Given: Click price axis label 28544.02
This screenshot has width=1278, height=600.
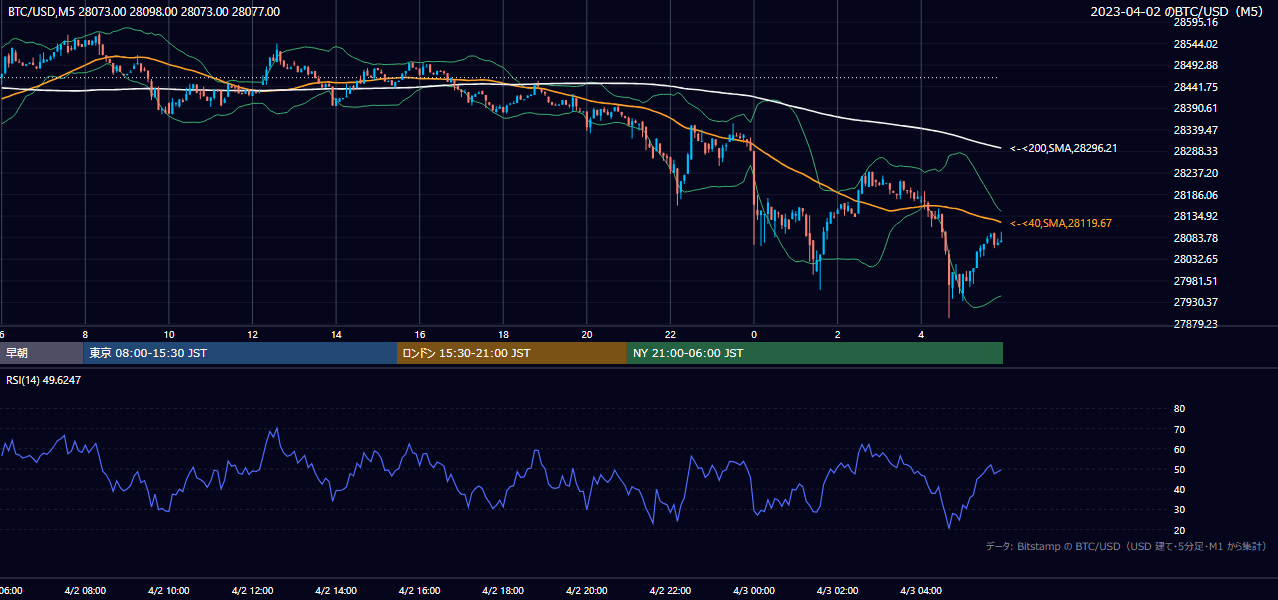Looking at the screenshot, I should pos(1195,44).
